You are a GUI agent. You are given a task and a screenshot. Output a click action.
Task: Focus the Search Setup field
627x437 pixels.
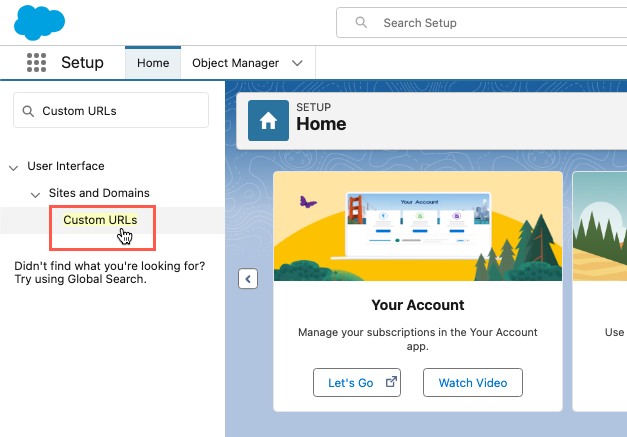click(x=480, y=23)
